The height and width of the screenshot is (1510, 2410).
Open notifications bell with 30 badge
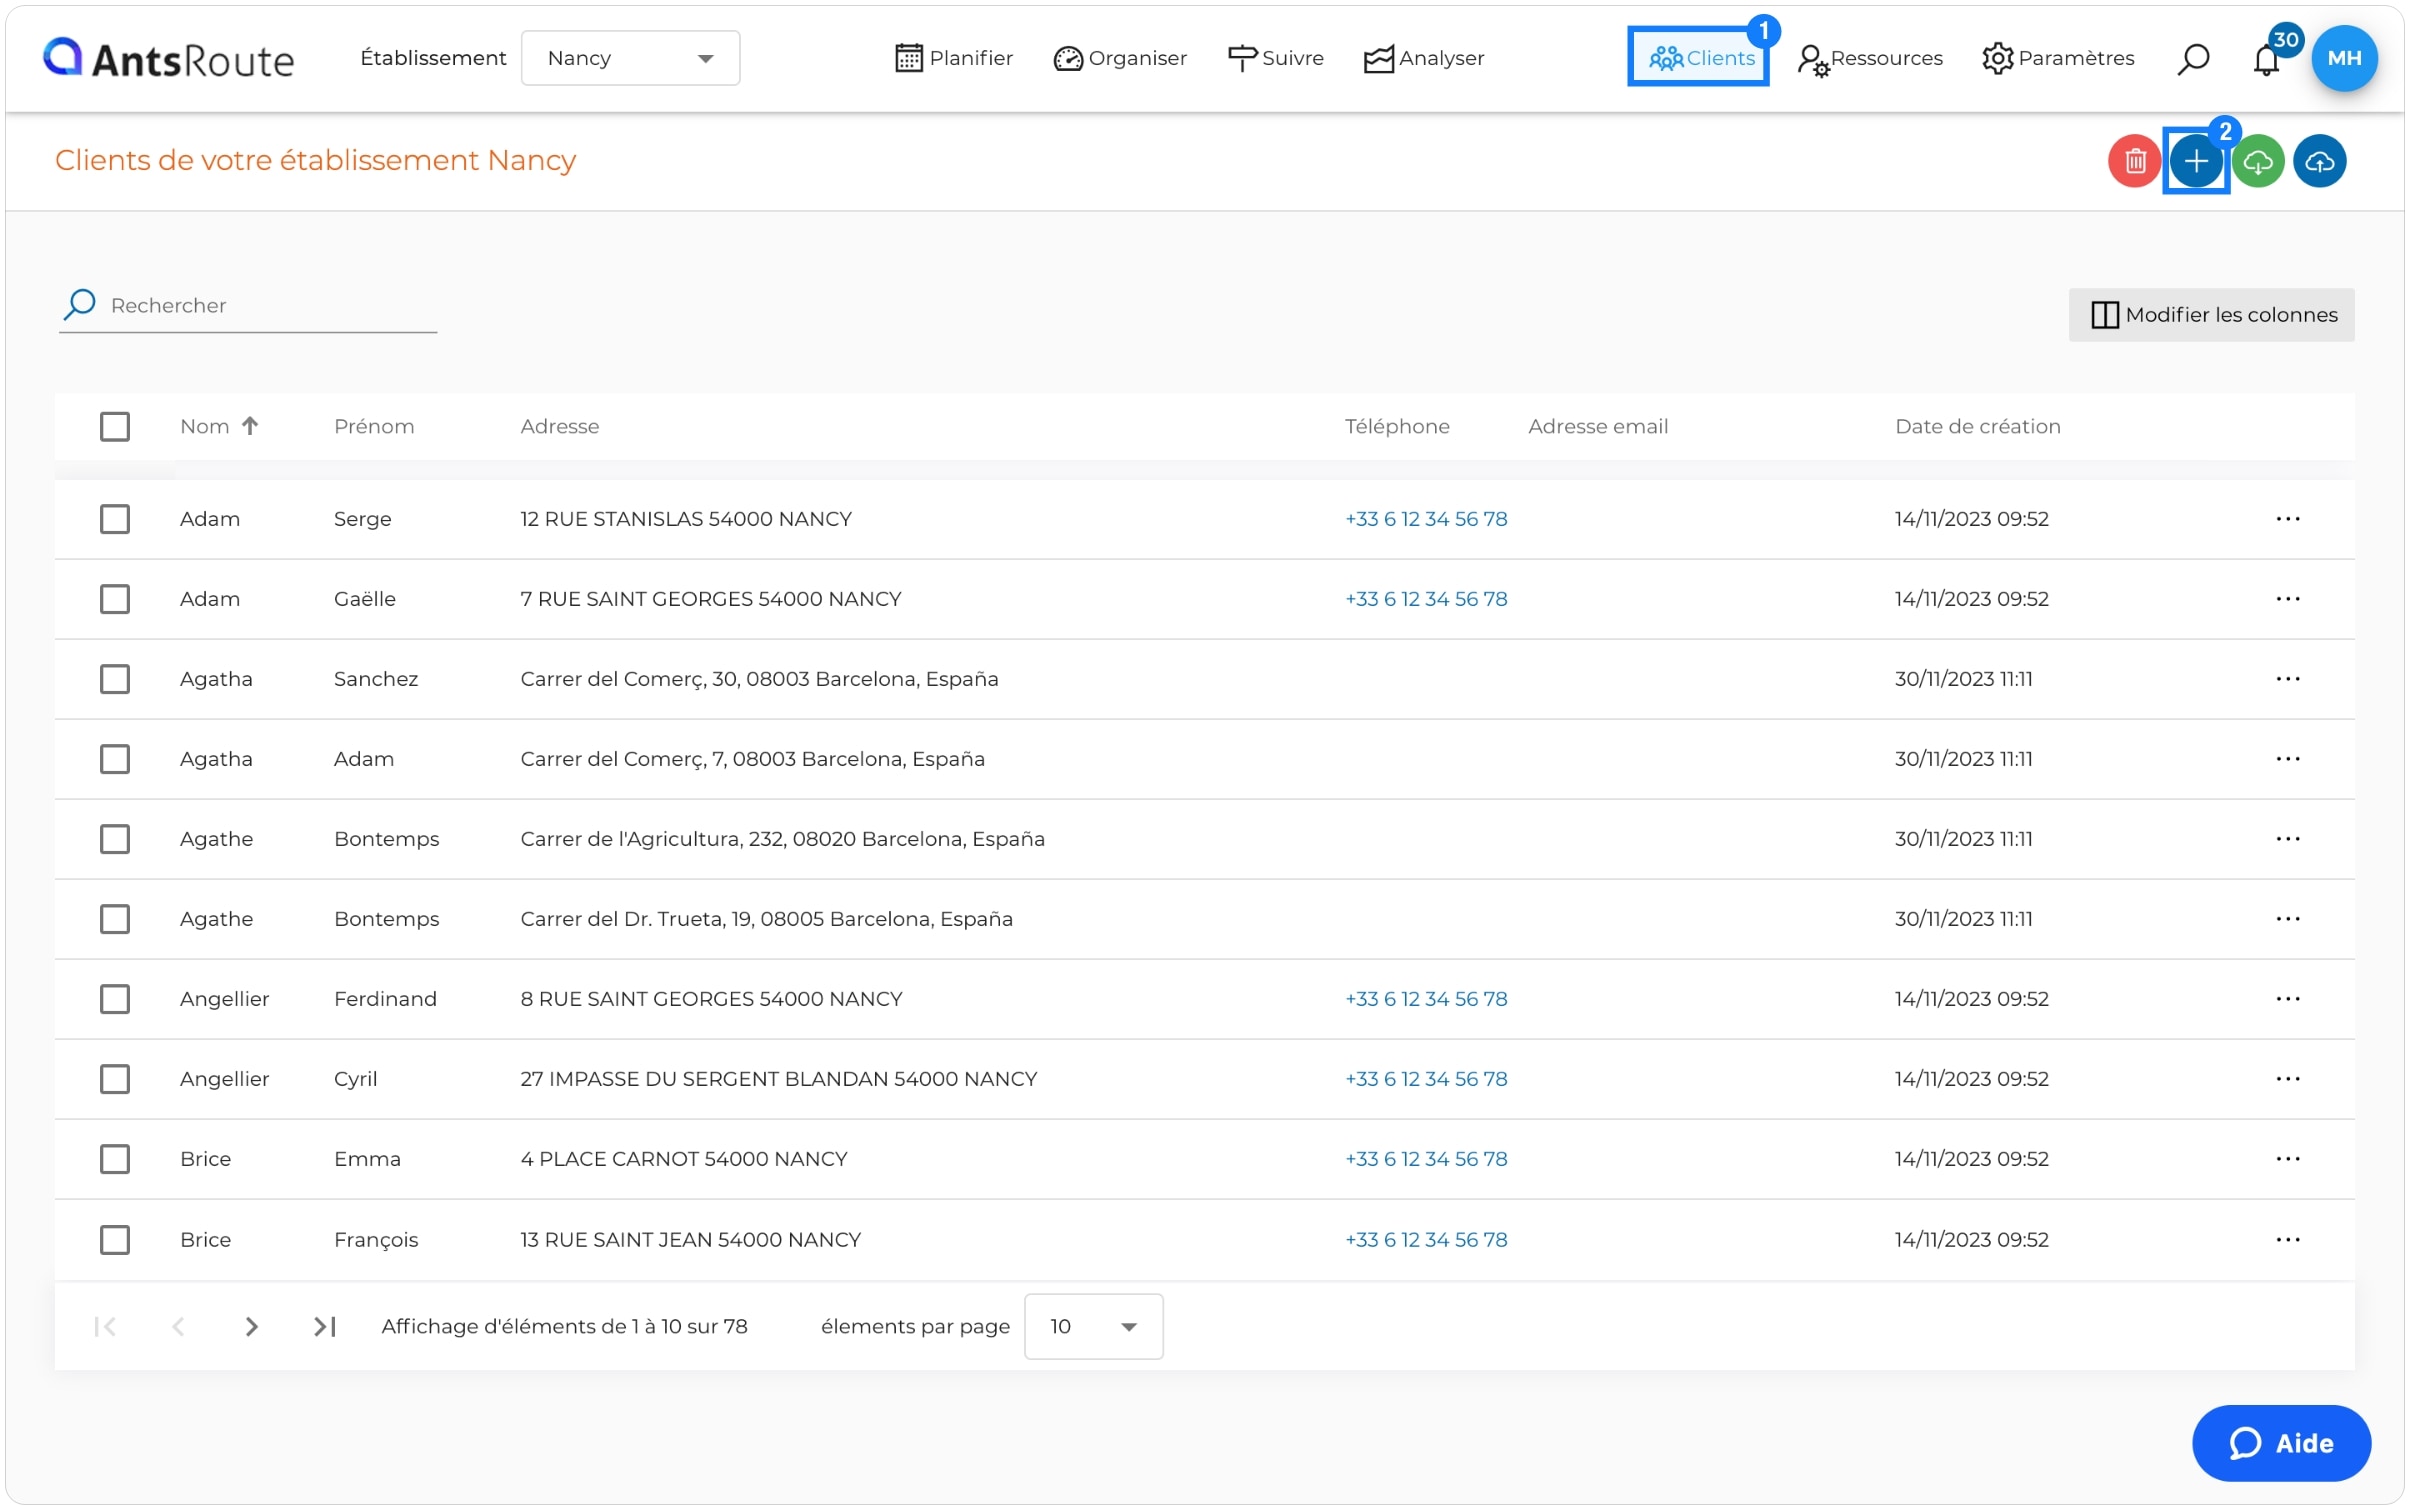click(x=2268, y=58)
